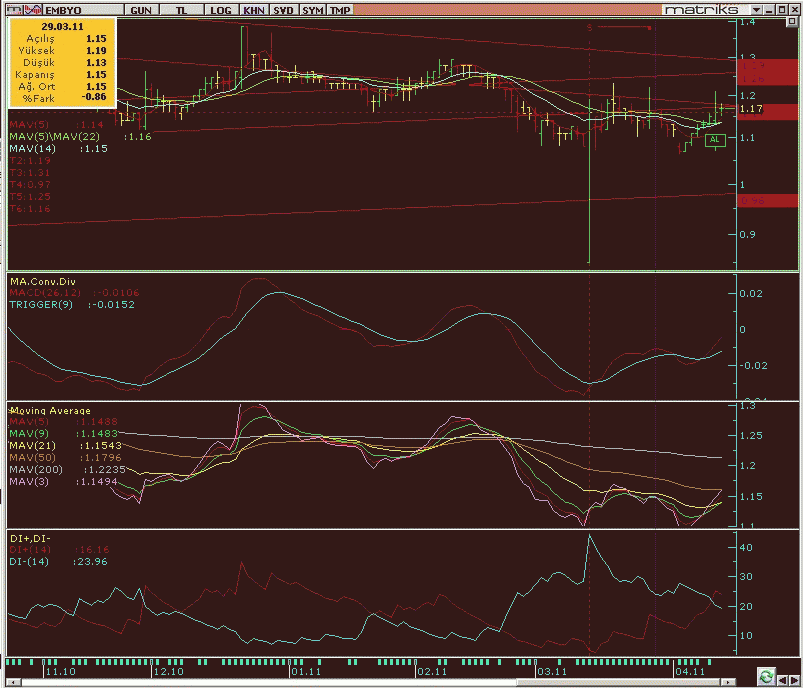
Task: Click the T4:0.97 trend line label
Action: pyautogui.click(x=30, y=184)
